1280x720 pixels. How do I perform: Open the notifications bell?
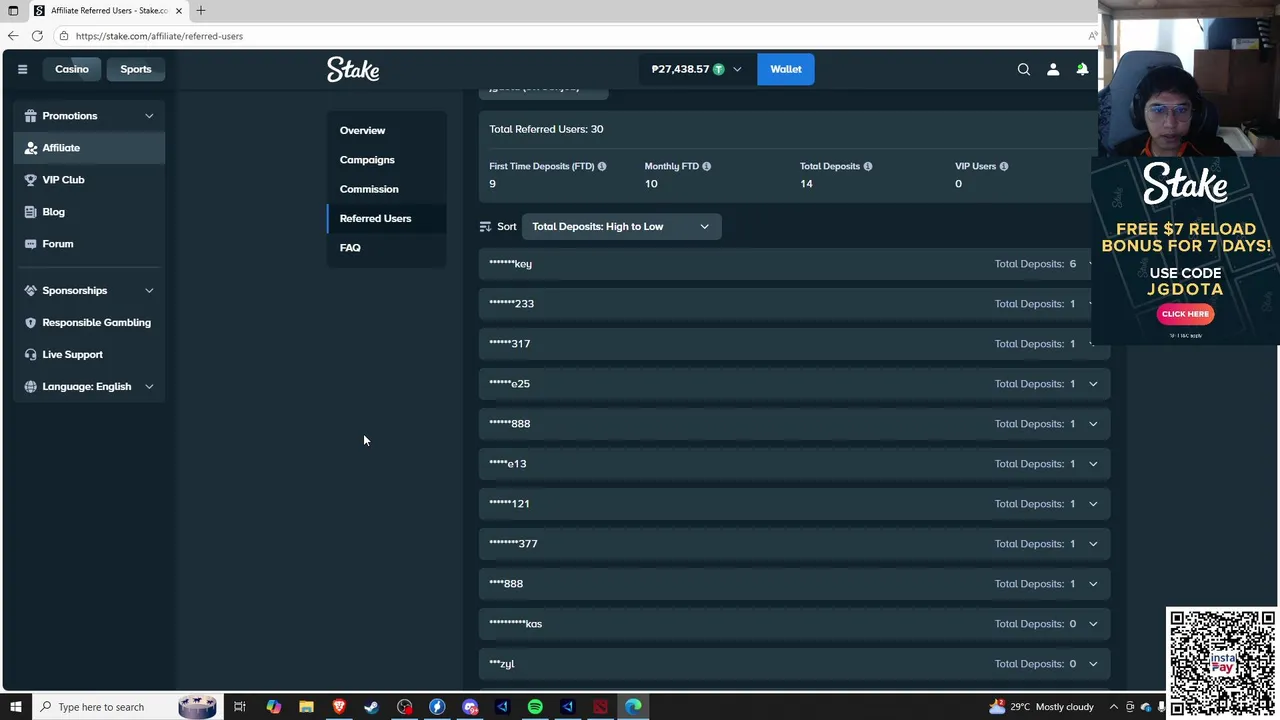point(1082,69)
